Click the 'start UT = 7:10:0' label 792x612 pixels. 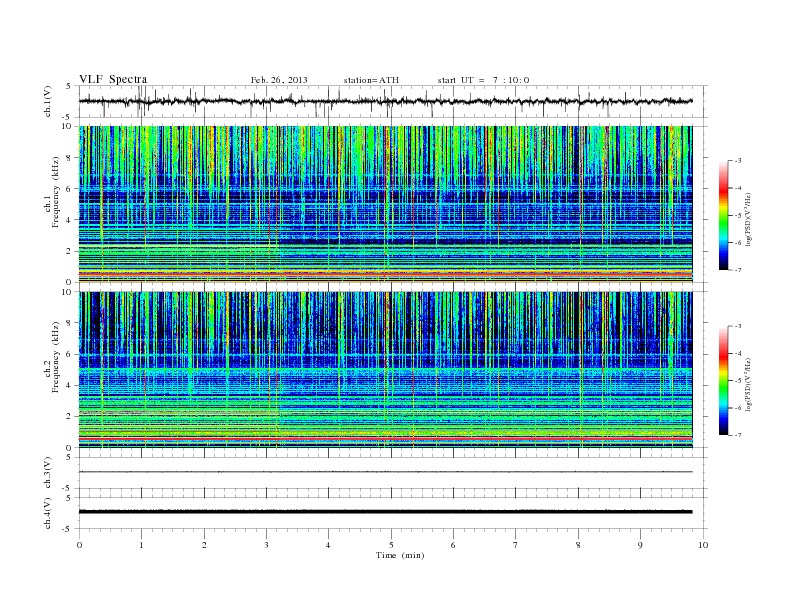point(483,80)
